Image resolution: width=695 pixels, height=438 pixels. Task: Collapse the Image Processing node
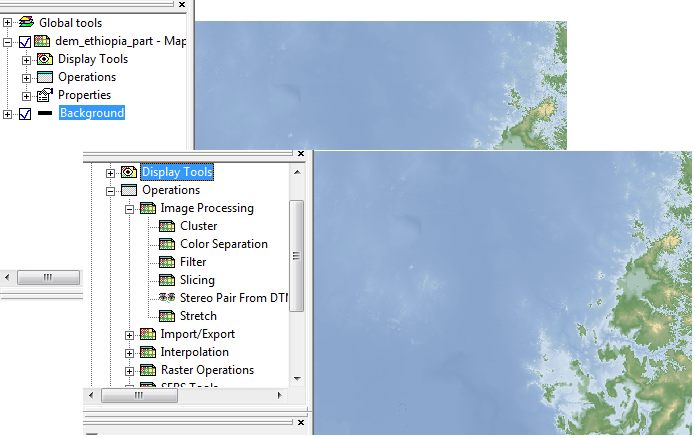[x=129, y=209]
